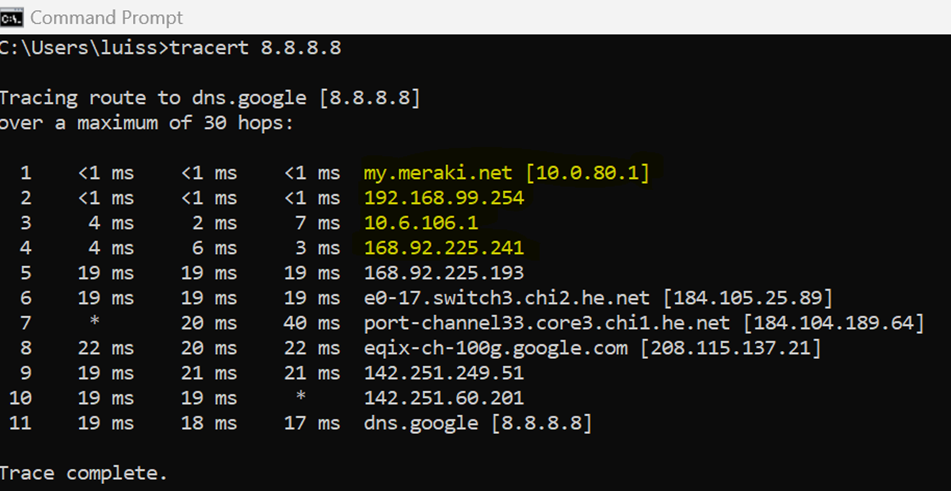Click the highlighted 10.6.106.1 address
The height and width of the screenshot is (491, 951).
coord(421,223)
